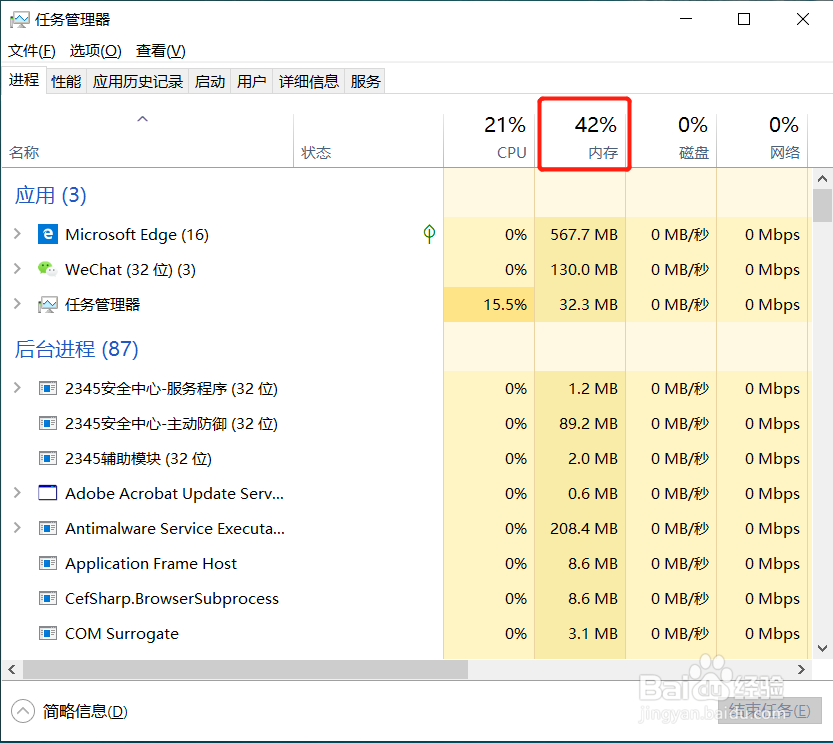Select the CefSharp.BrowserSubprocess row
The width and height of the screenshot is (833, 743).
[407, 599]
